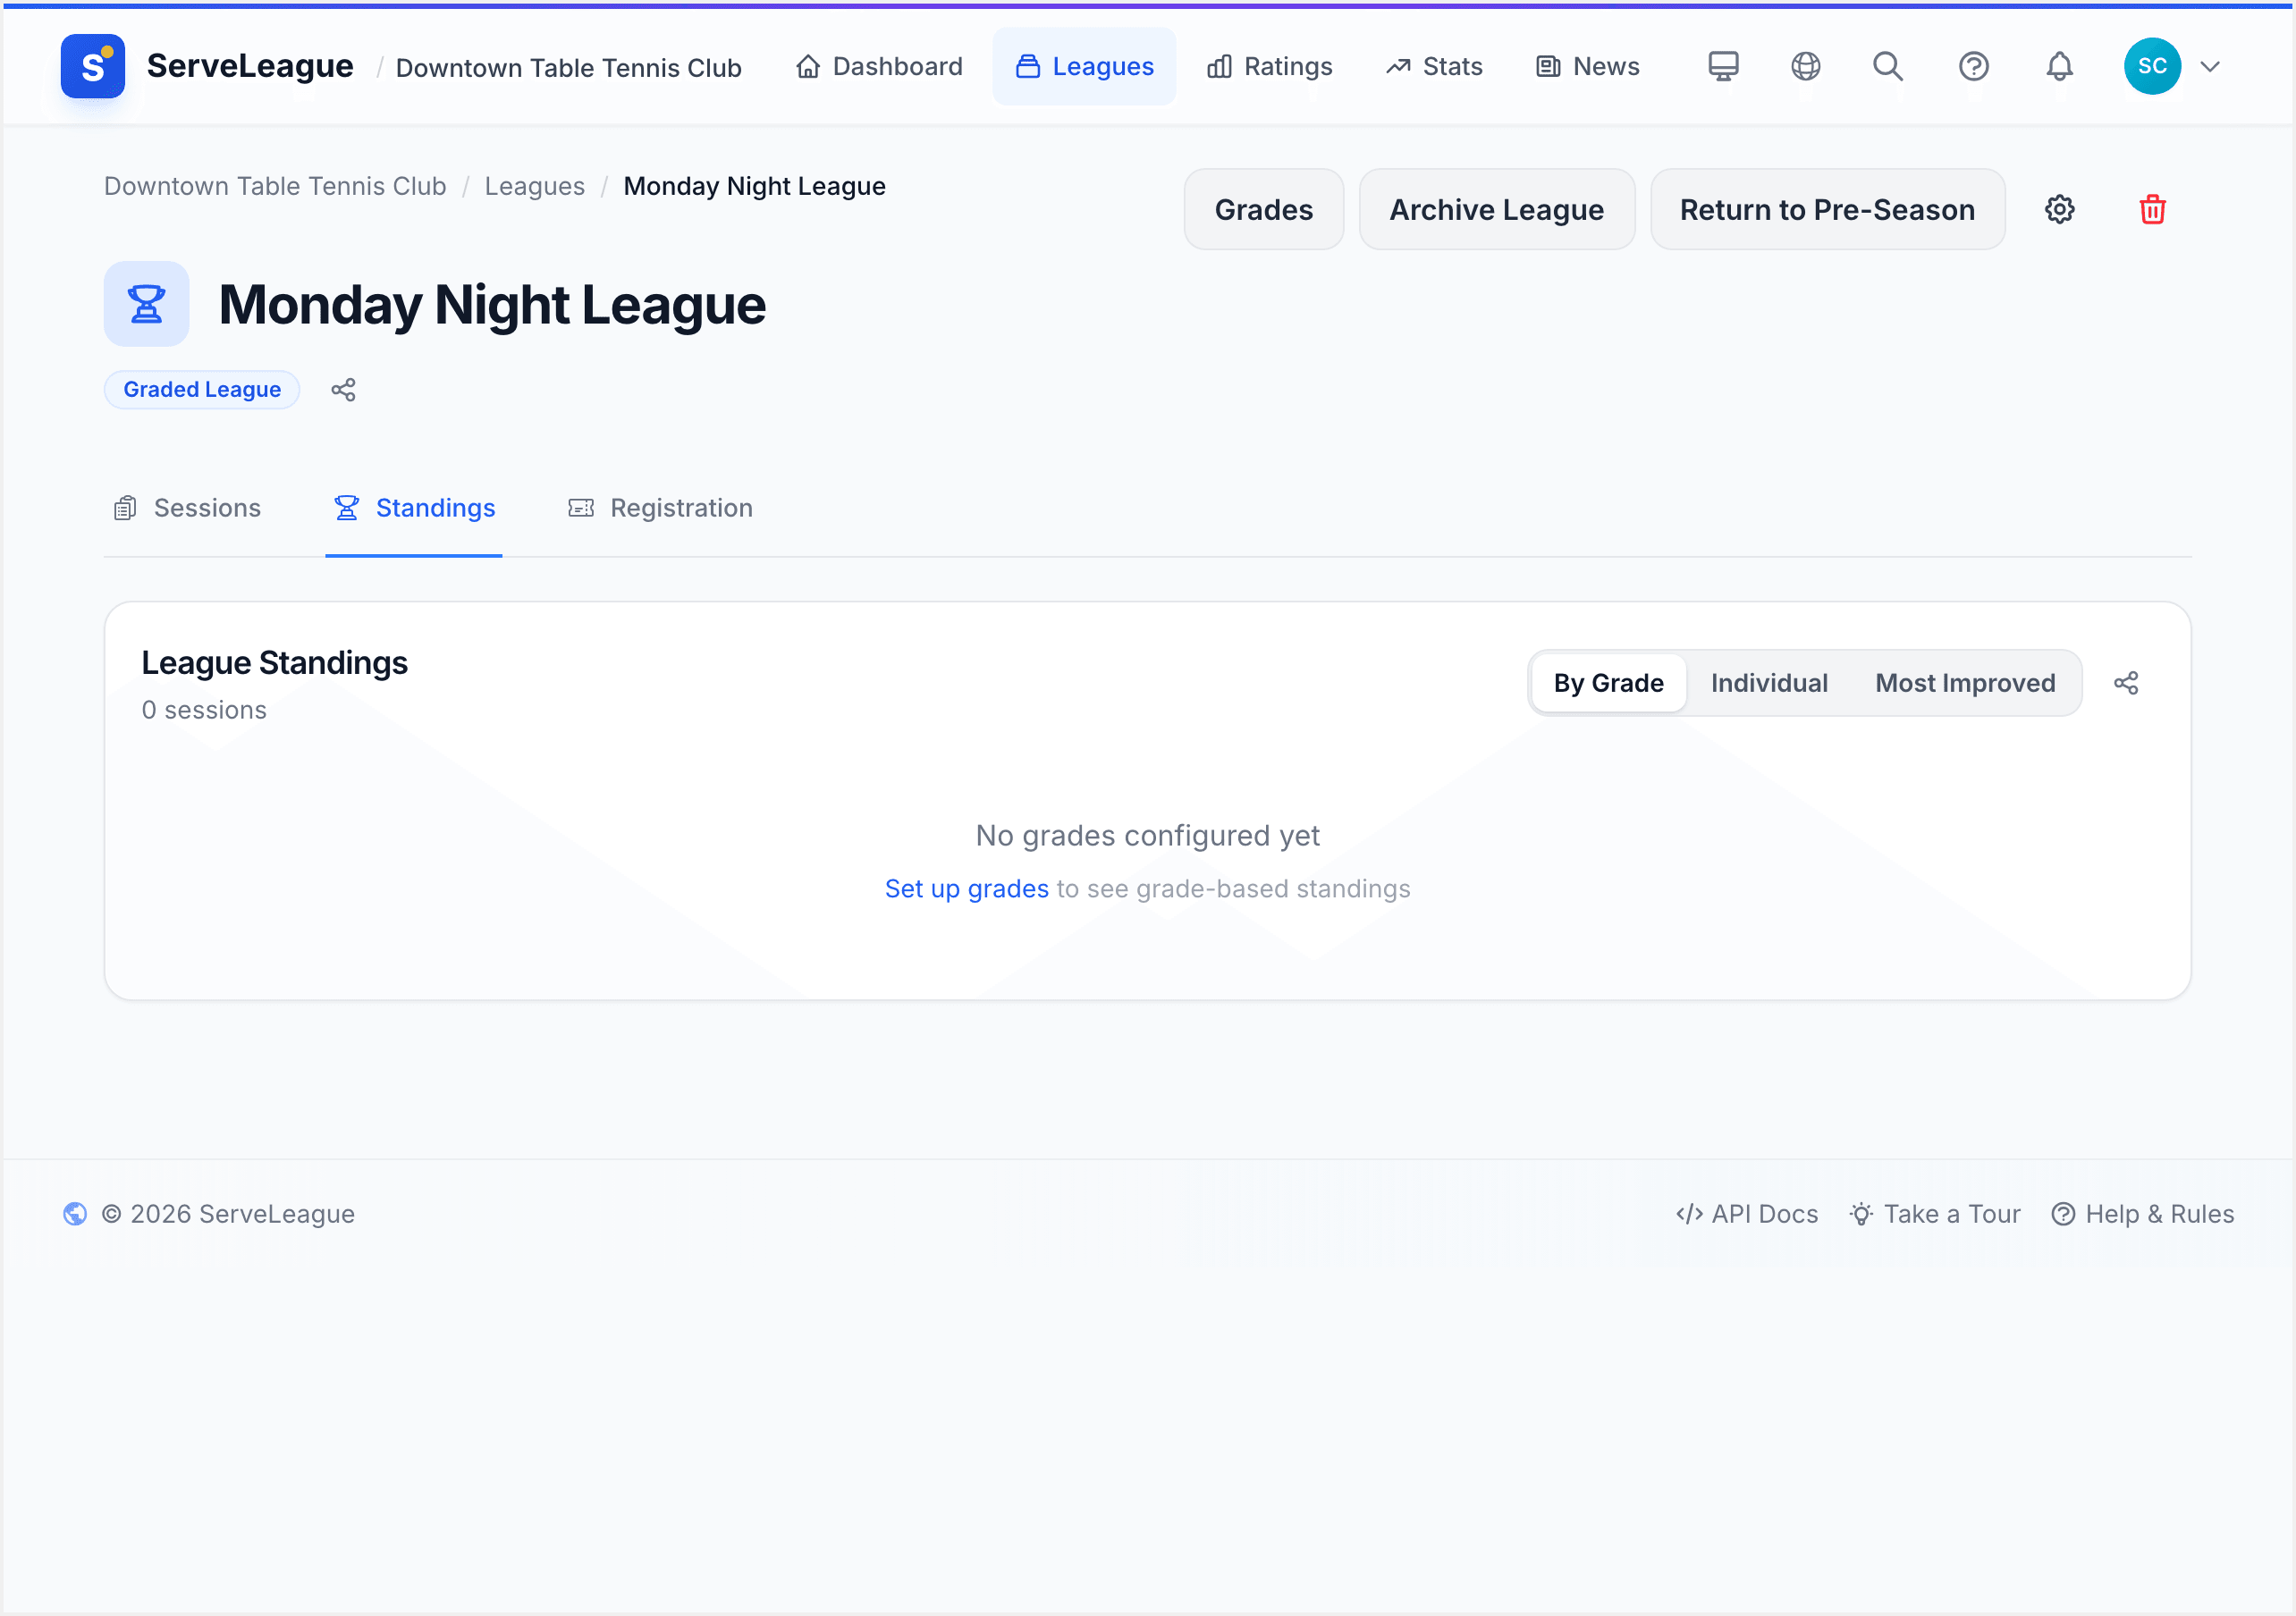Click Downtown Table Tennis Club breadcrumb link

tap(275, 186)
